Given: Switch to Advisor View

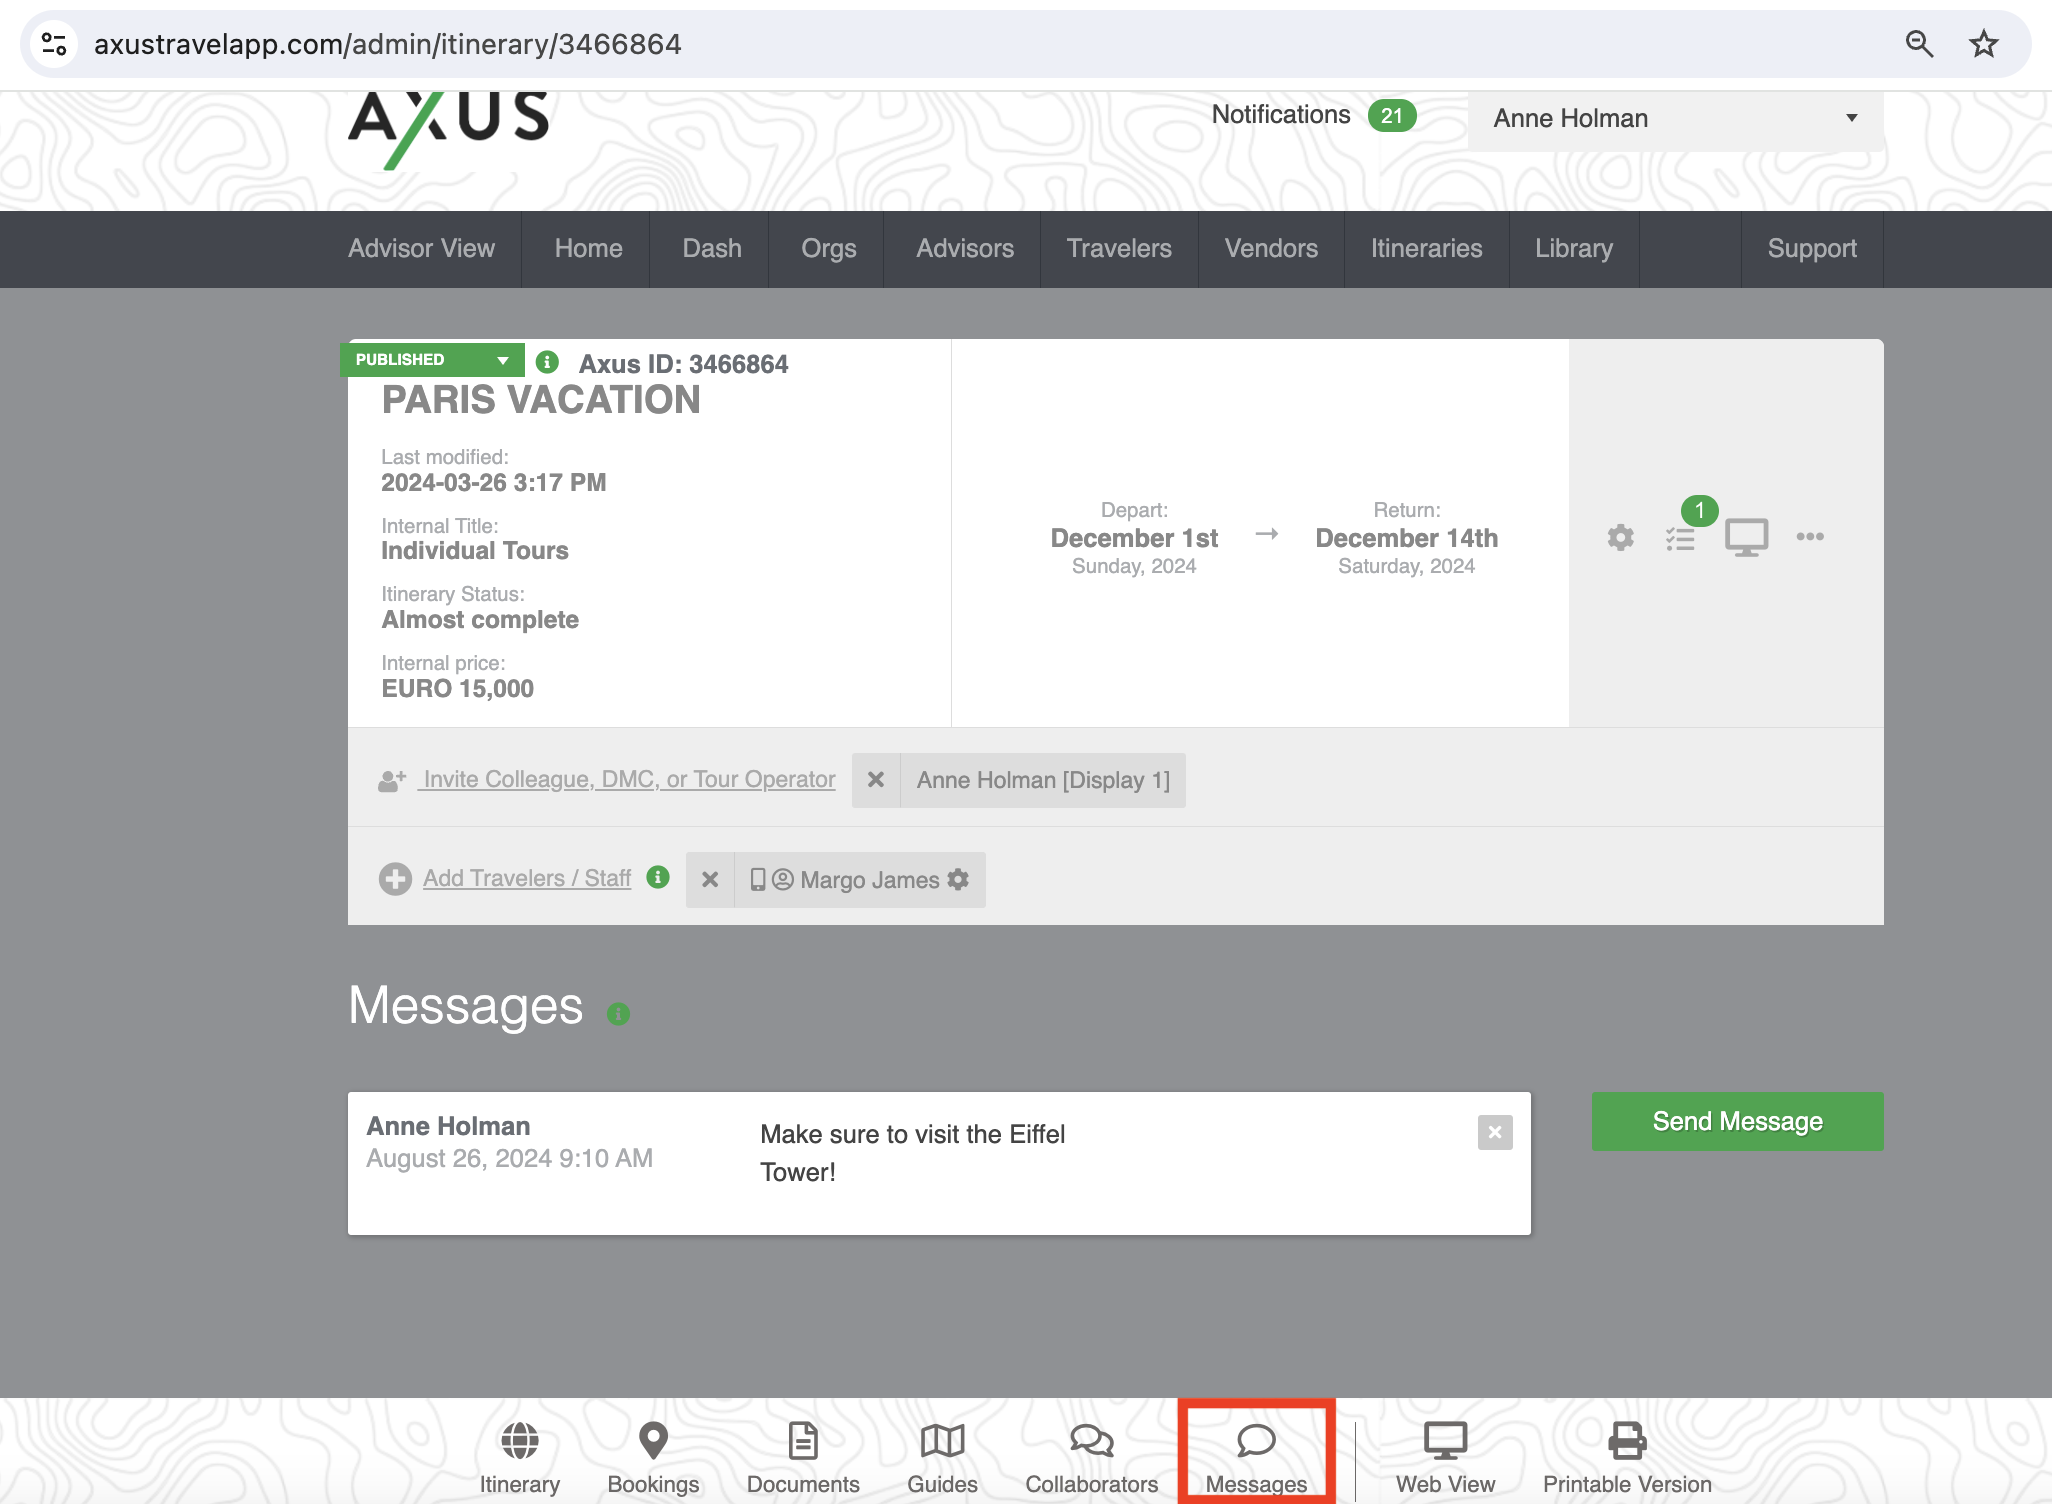Looking at the screenshot, I should (421, 249).
